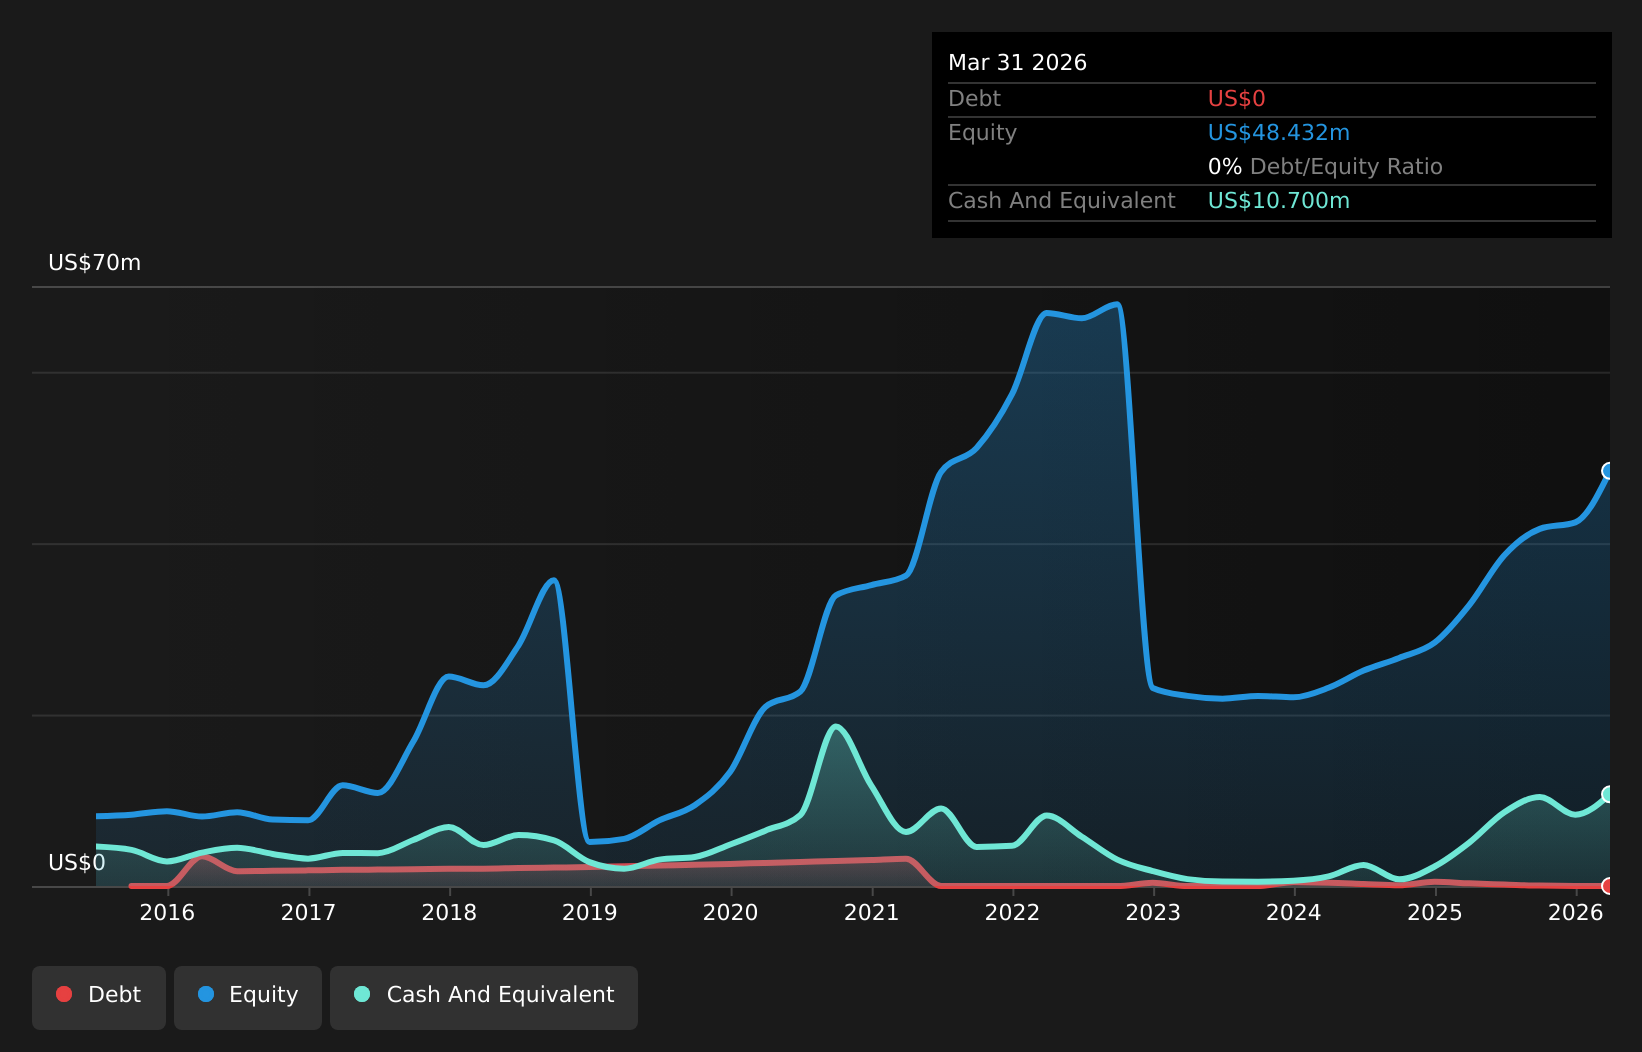Click the 2016 x-axis label
This screenshot has width=1642, height=1052.
pyautogui.click(x=167, y=912)
